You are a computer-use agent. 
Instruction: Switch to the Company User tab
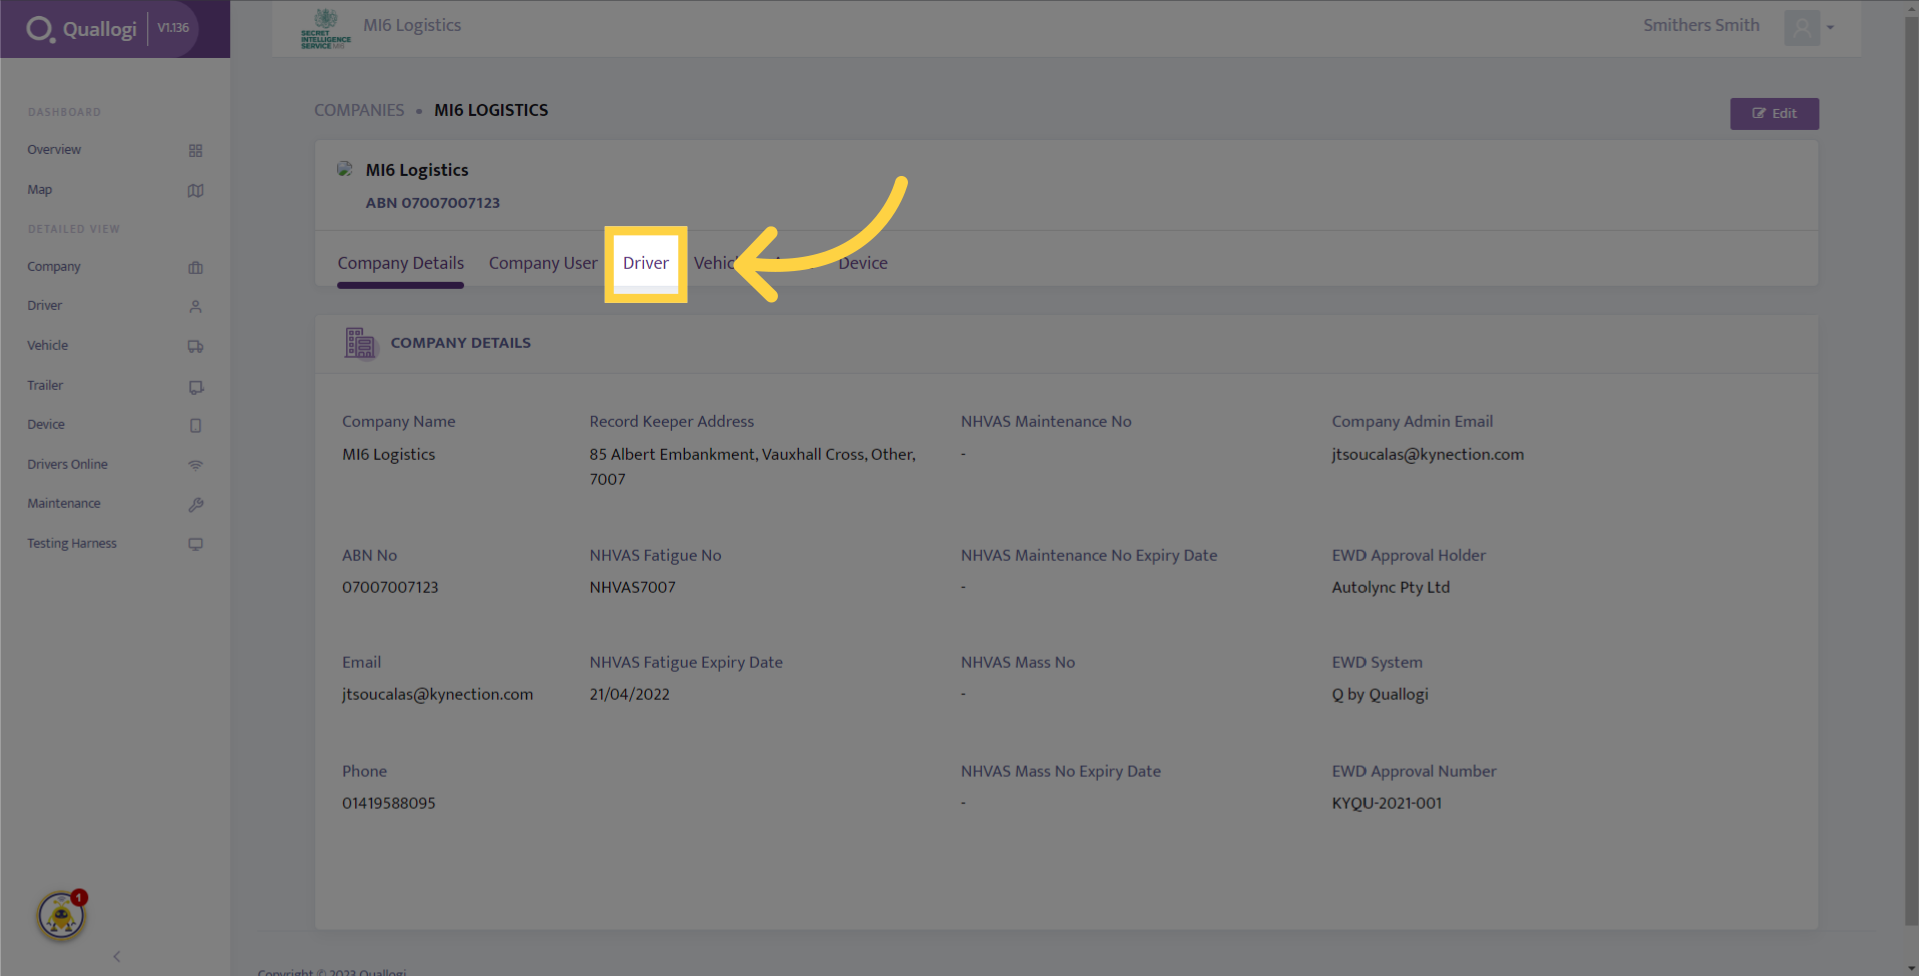point(543,263)
